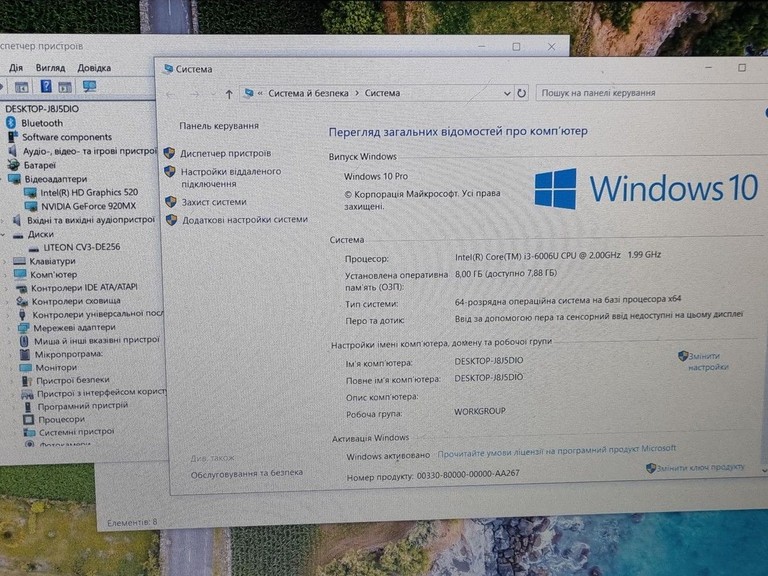The width and height of the screenshot is (768, 576).
Task: Go to Панель керування home link
Action: [219, 126]
